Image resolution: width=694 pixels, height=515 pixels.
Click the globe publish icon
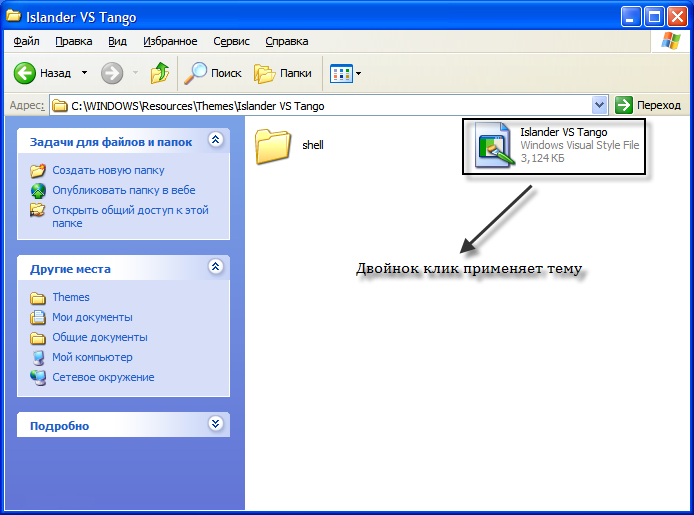coord(38,191)
